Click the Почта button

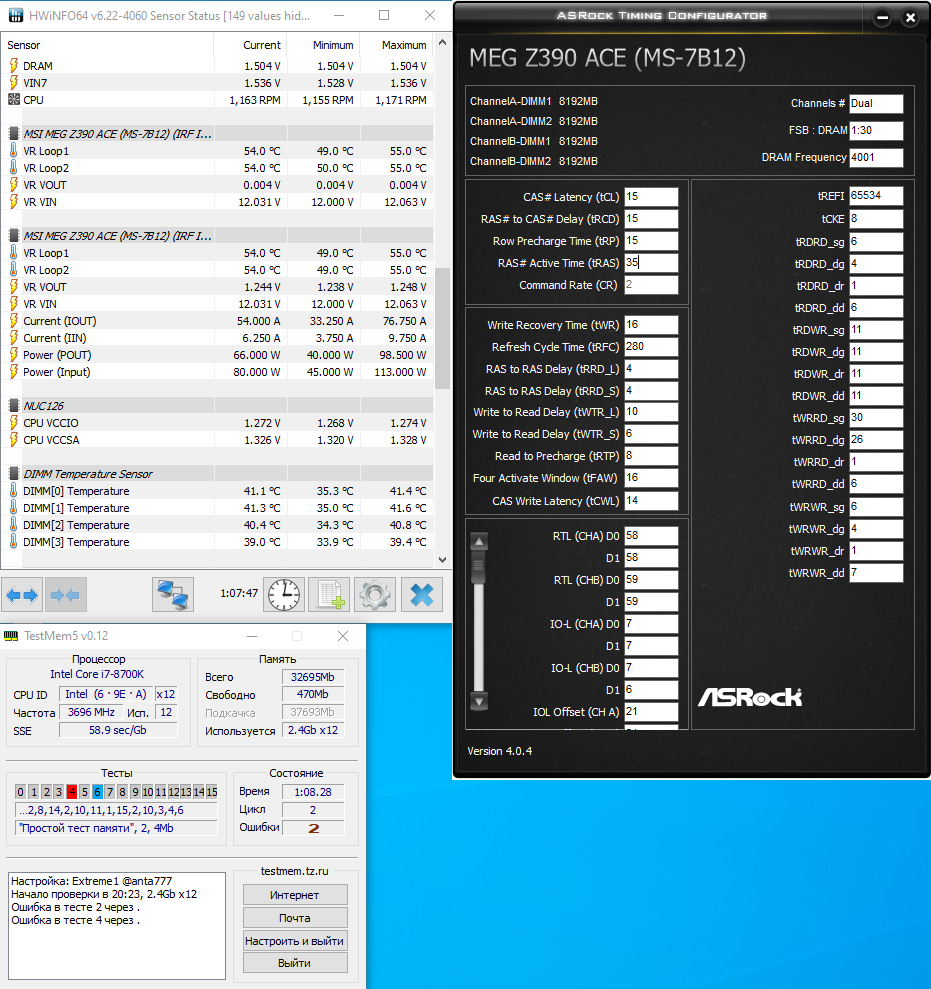tap(295, 918)
